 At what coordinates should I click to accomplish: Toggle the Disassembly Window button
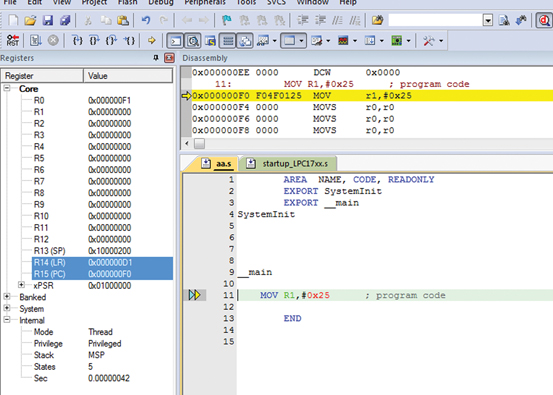pyautogui.click(x=193, y=41)
